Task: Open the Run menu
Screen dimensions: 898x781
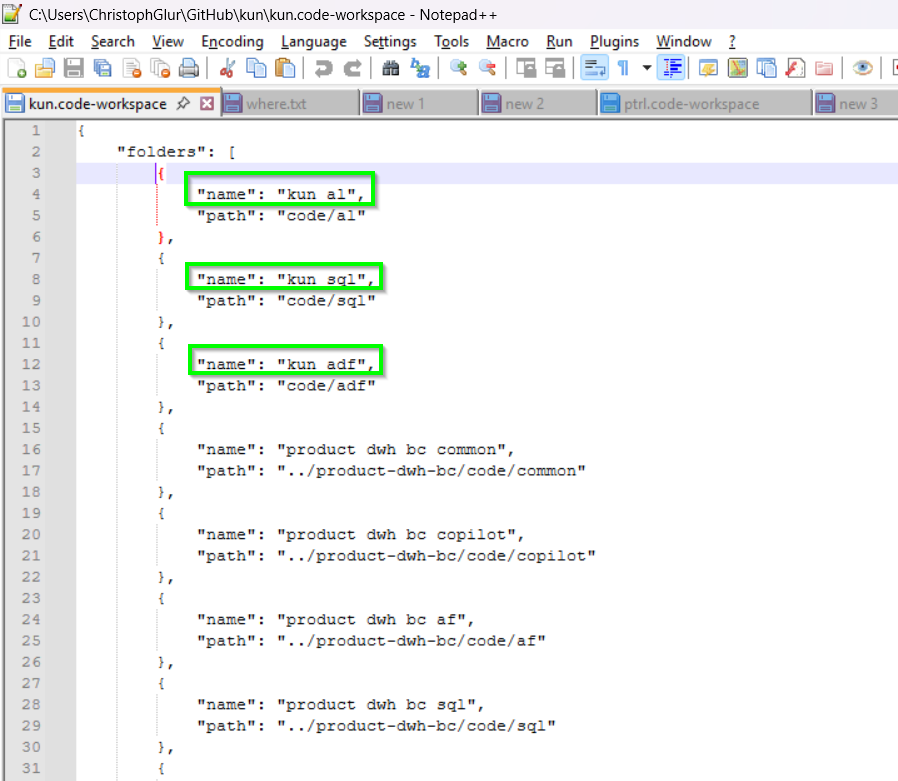Action: 559,42
